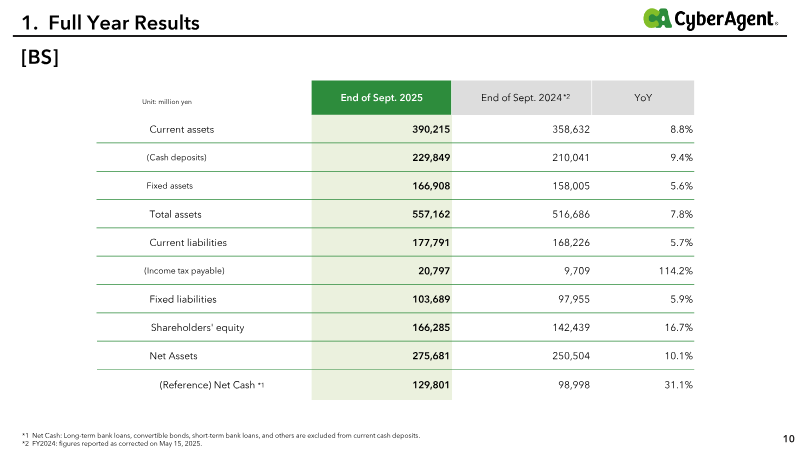Click the Current liabilities row label
This screenshot has width=800, height=450.
click(x=188, y=242)
